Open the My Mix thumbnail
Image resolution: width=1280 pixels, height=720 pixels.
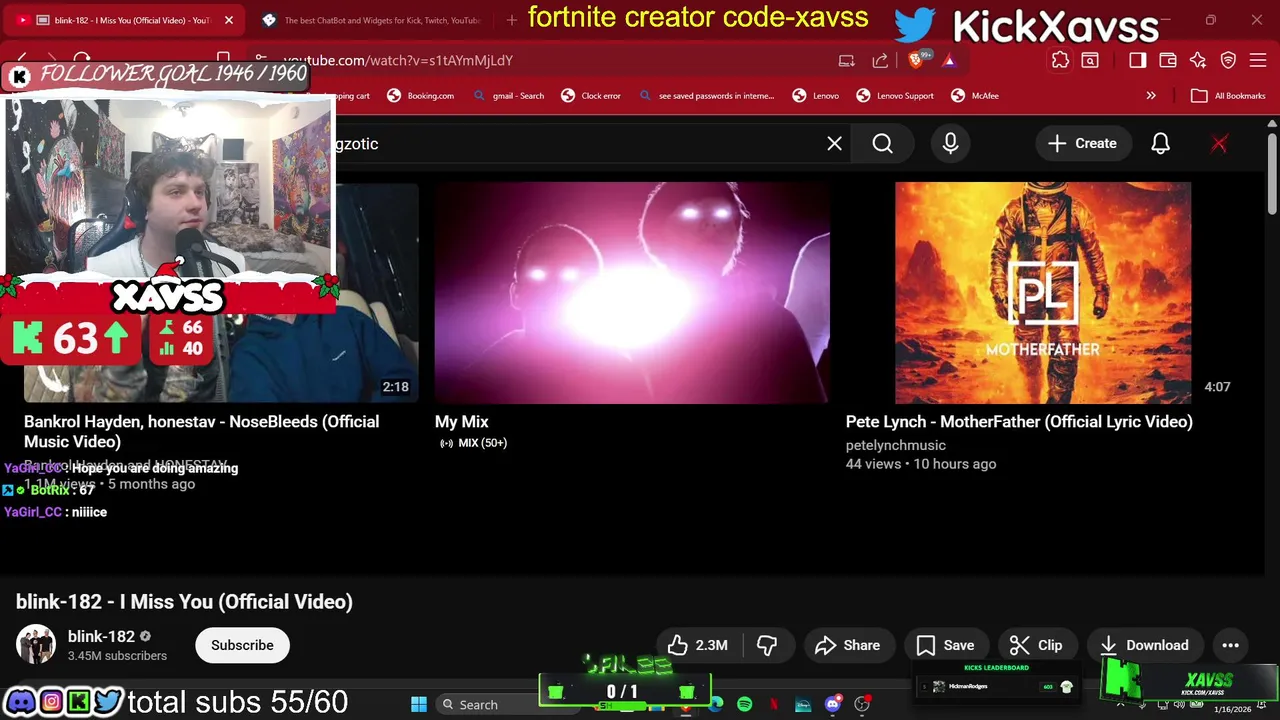pyautogui.click(x=632, y=292)
